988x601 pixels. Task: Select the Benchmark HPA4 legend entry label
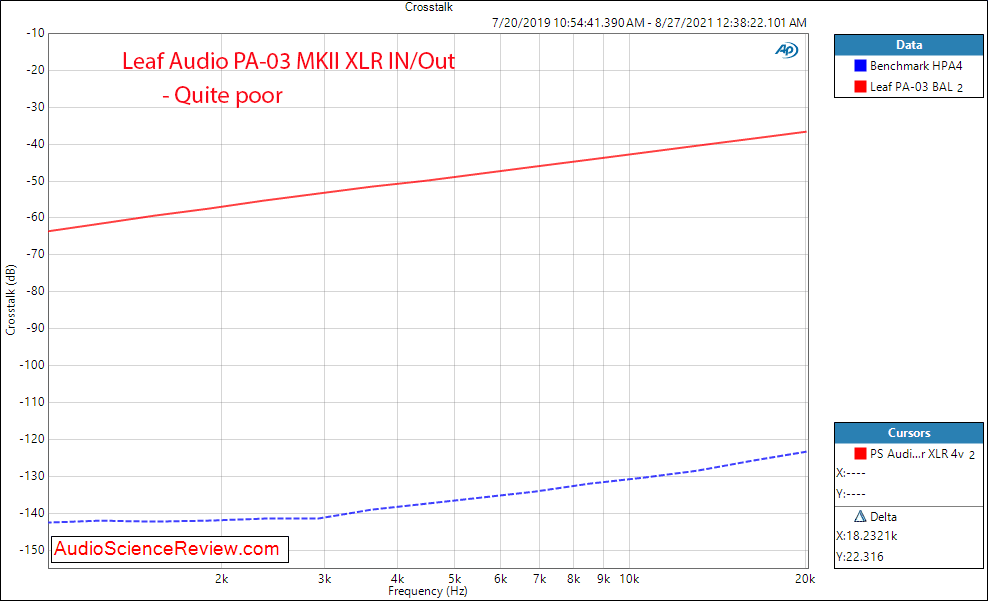point(916,66)
